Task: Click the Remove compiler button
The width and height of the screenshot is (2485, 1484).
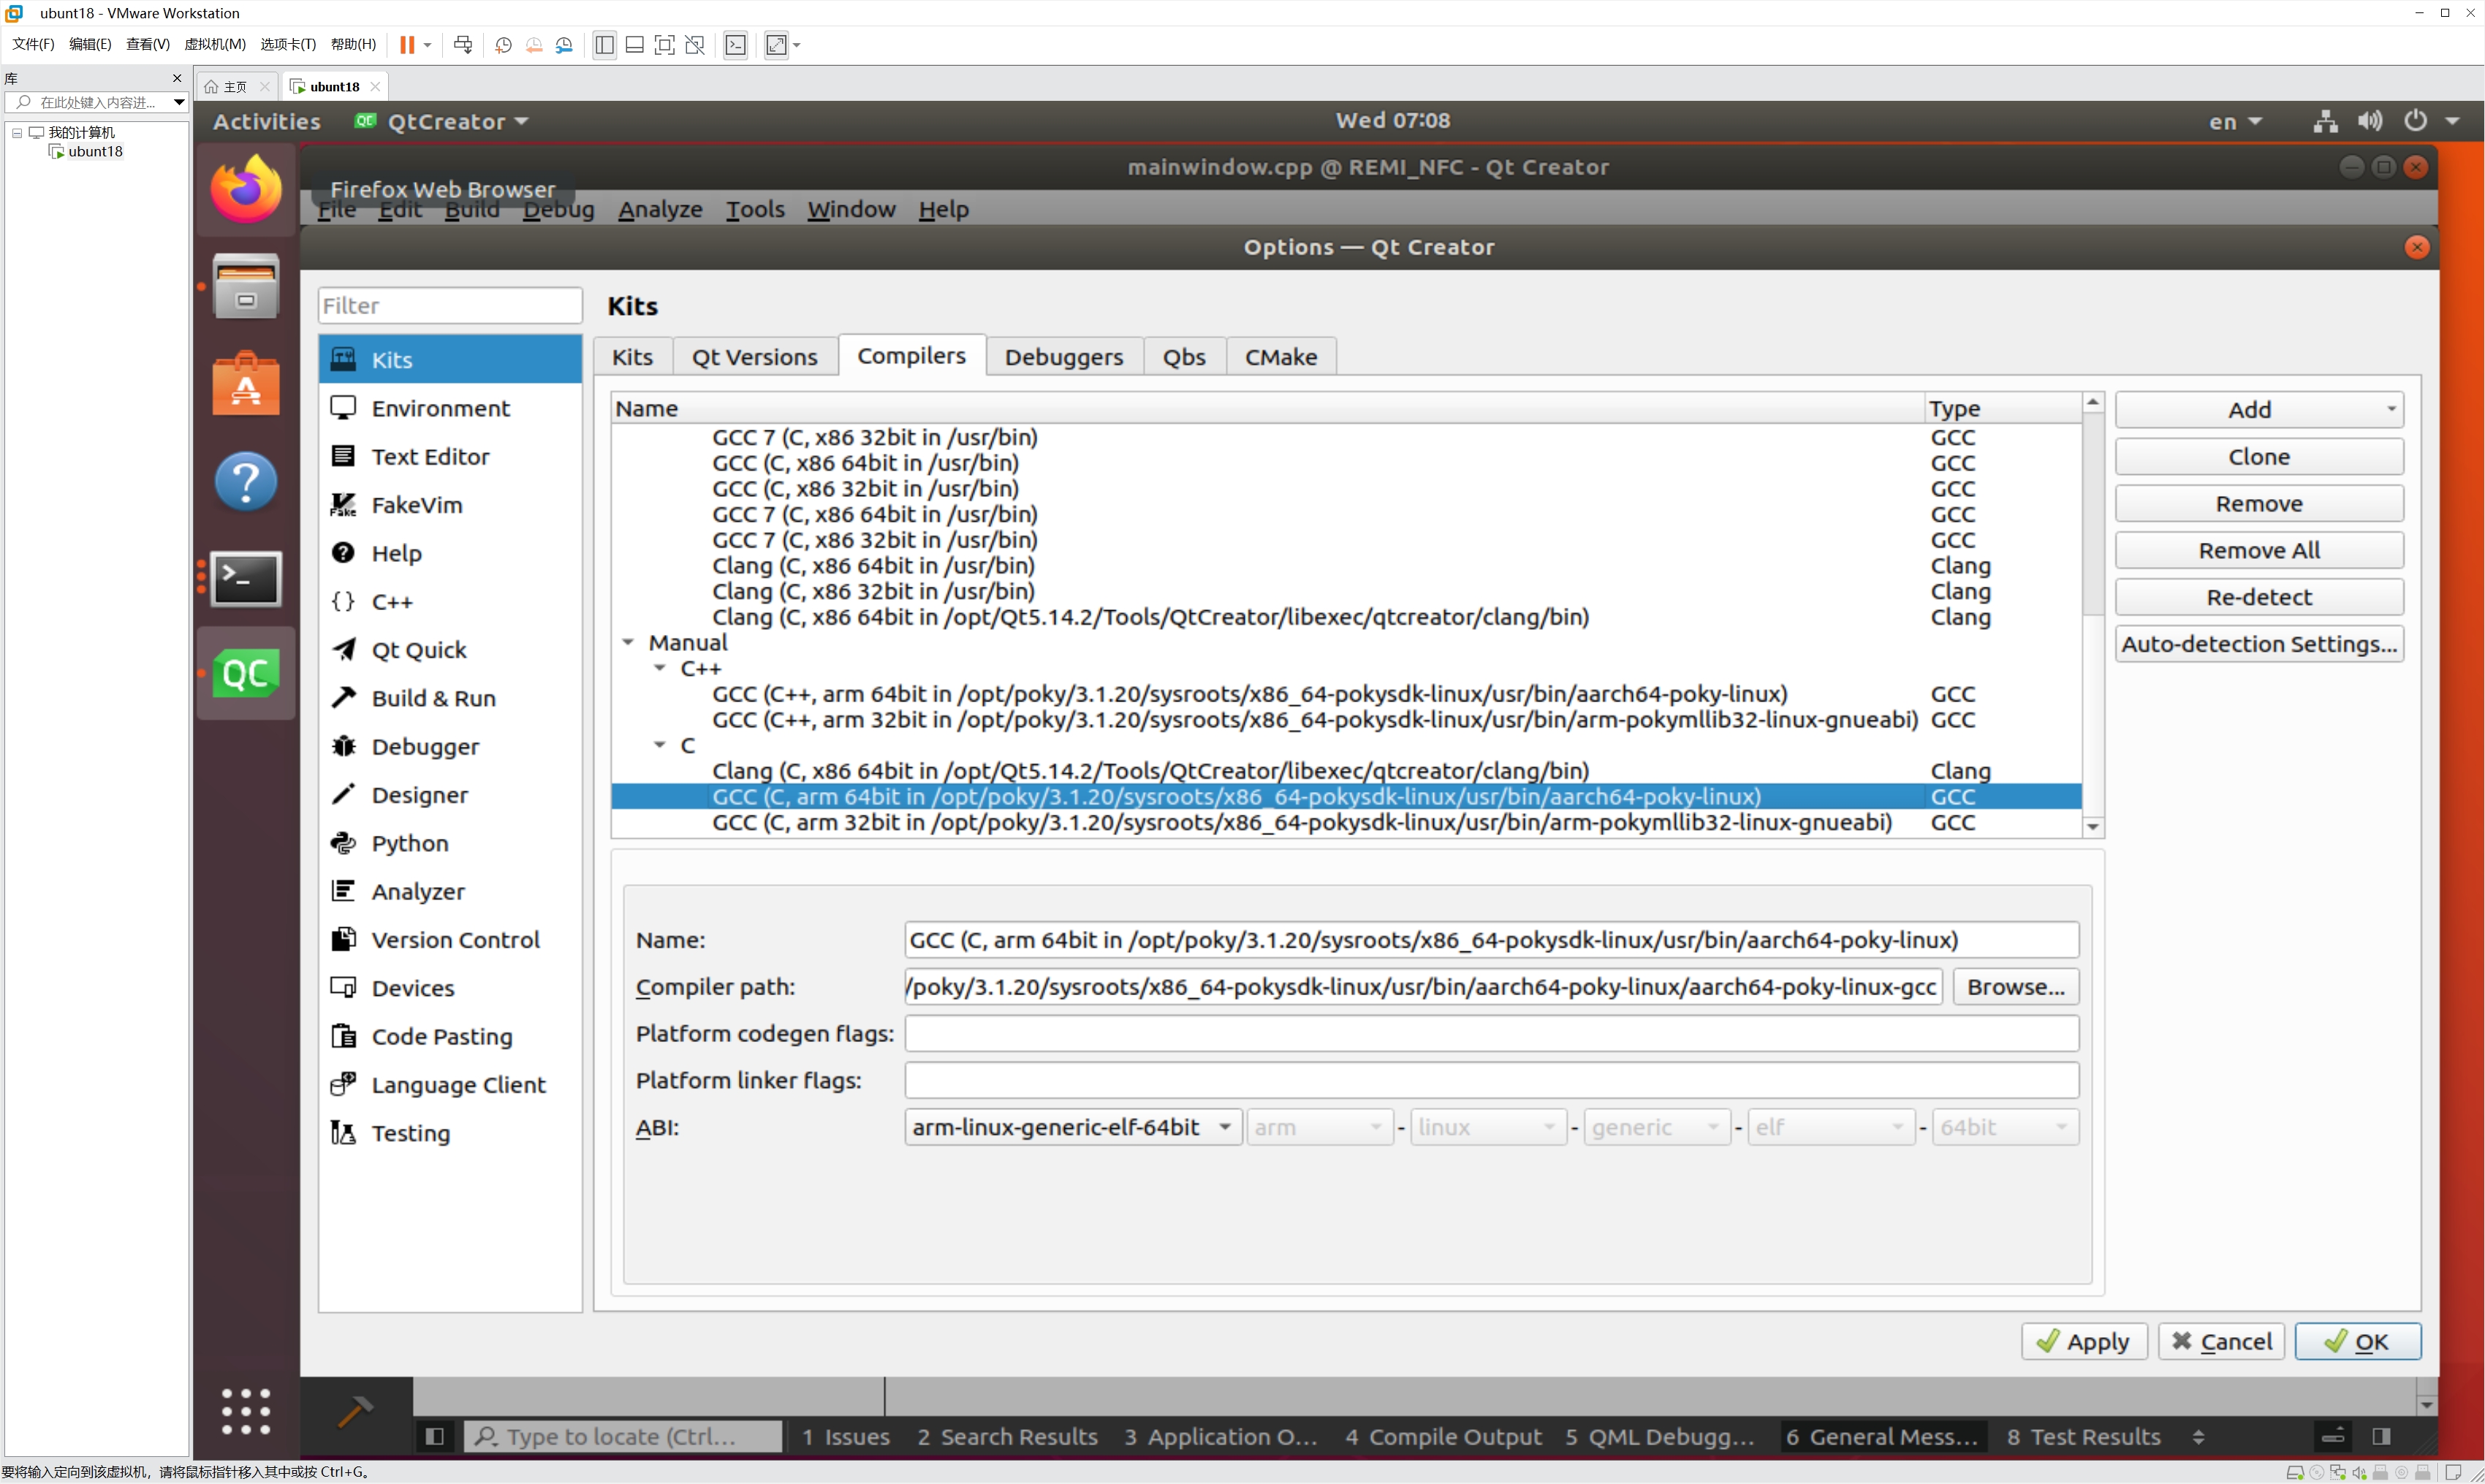Action: [2259, 504]
